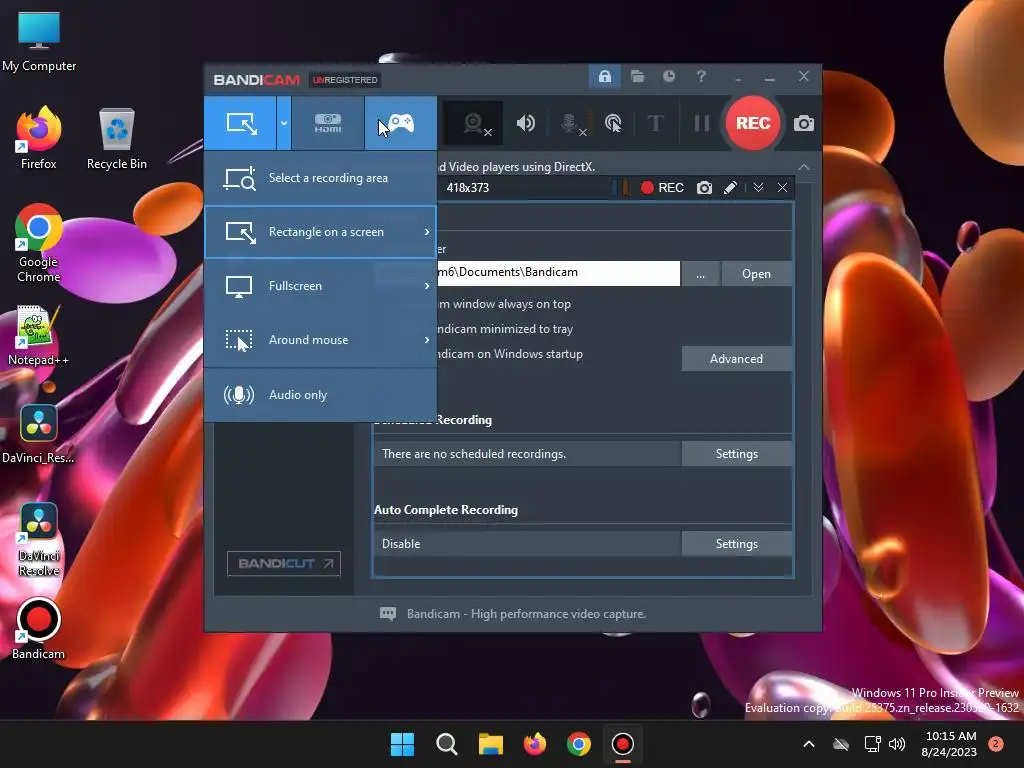Viewport: 1024px width, 768px height.
Task: Click the chat bubble icon in status bar
Action: coord(388,614)
